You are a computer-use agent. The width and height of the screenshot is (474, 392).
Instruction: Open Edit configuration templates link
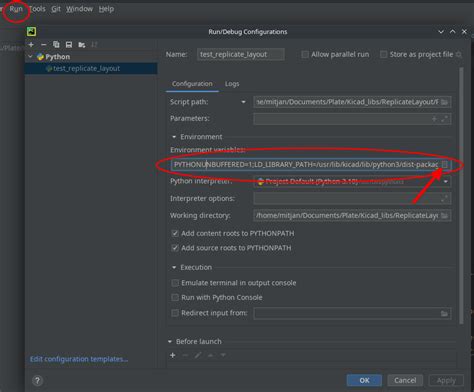pyautogui.click(x=79, y=359)
